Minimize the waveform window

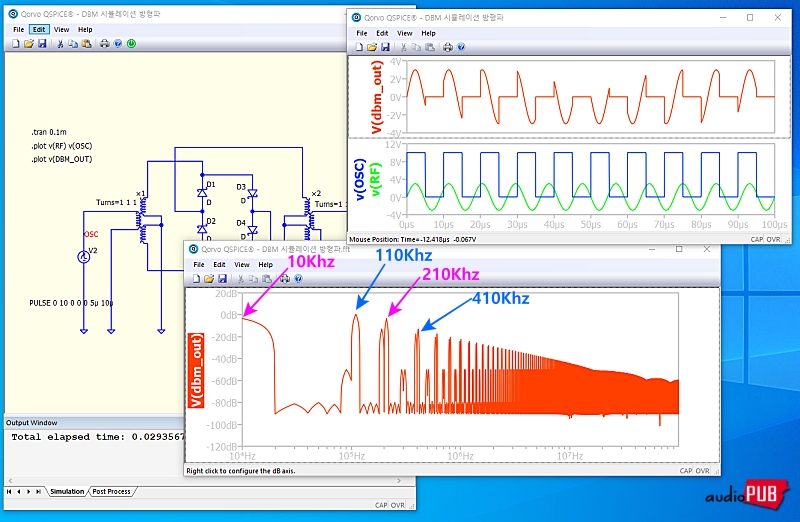tap(723, 17)
